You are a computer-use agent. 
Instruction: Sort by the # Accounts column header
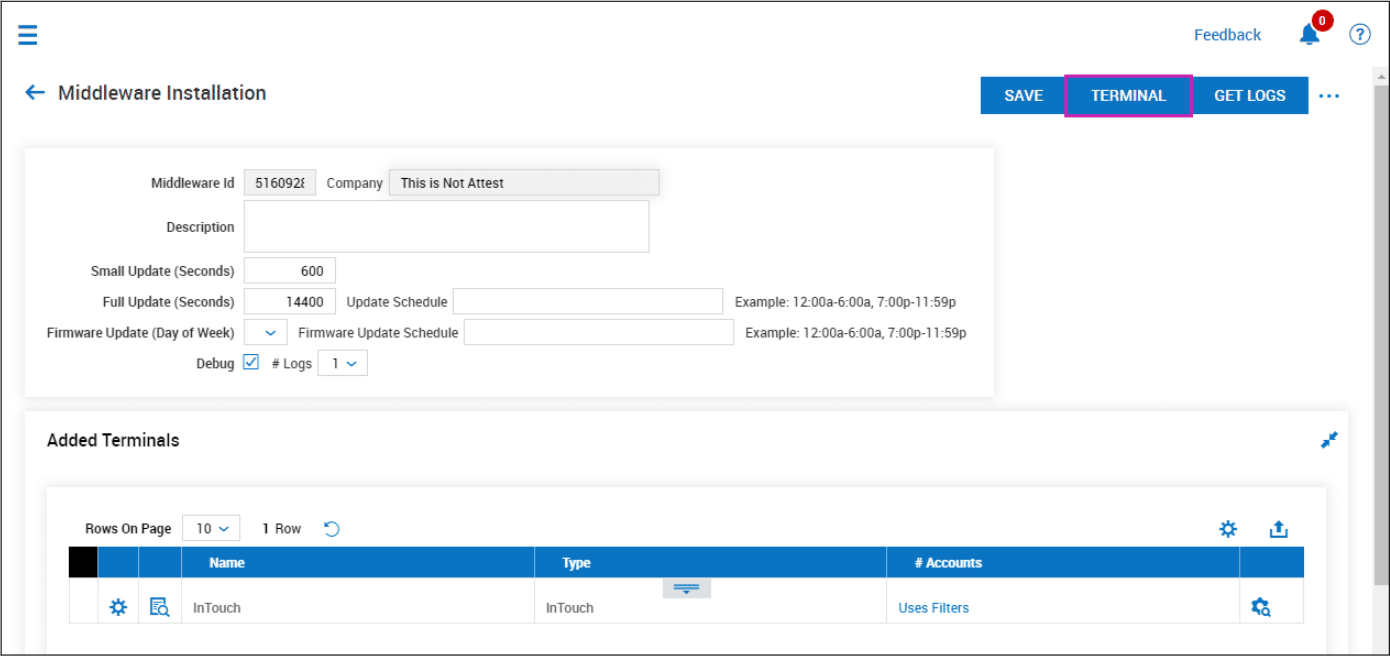coord(1063,563)
